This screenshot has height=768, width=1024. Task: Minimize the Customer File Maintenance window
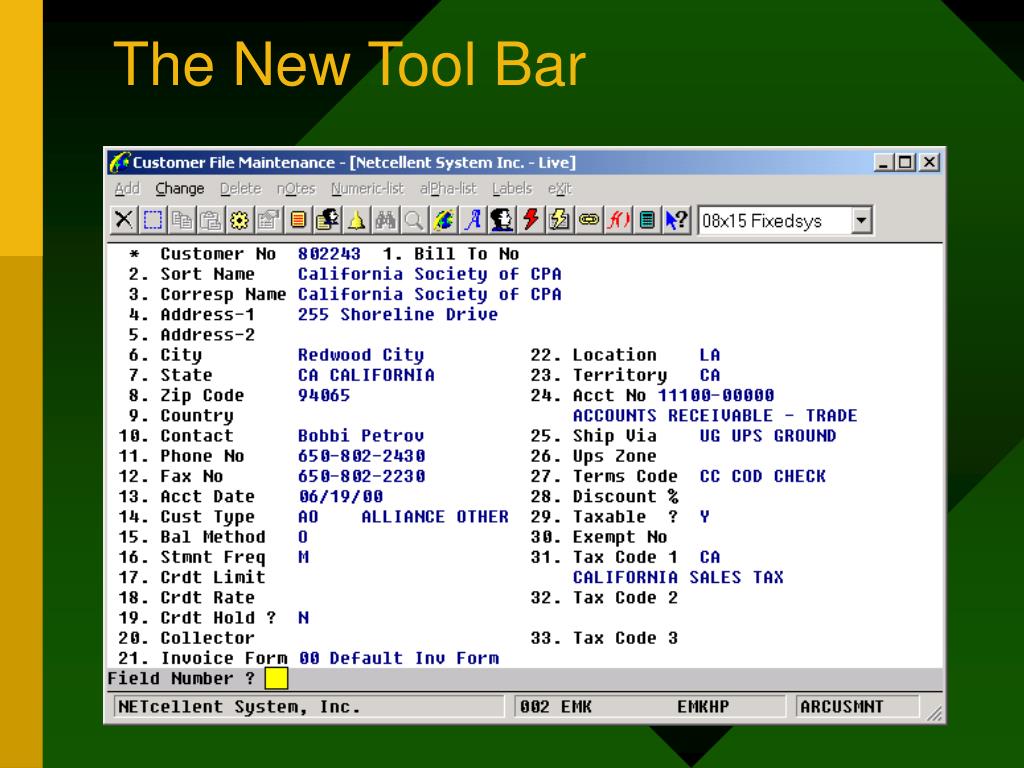pyautogui.click(x=884, y=162)
